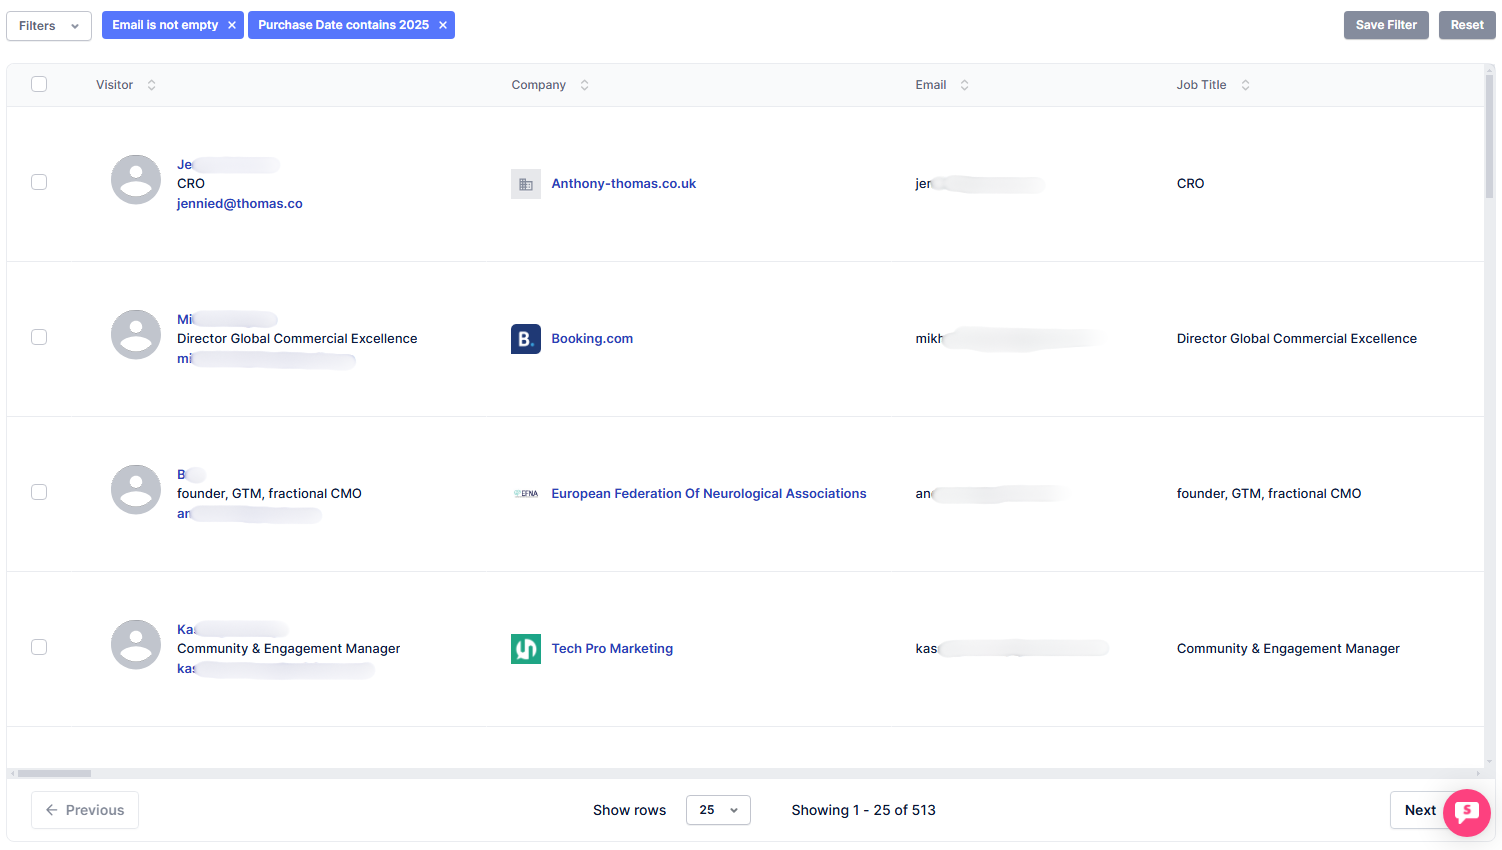This screenshot has width=1502, height=850.
Task: Click the Tech Pro Marketing logo icon
Action: pos(526,649)
